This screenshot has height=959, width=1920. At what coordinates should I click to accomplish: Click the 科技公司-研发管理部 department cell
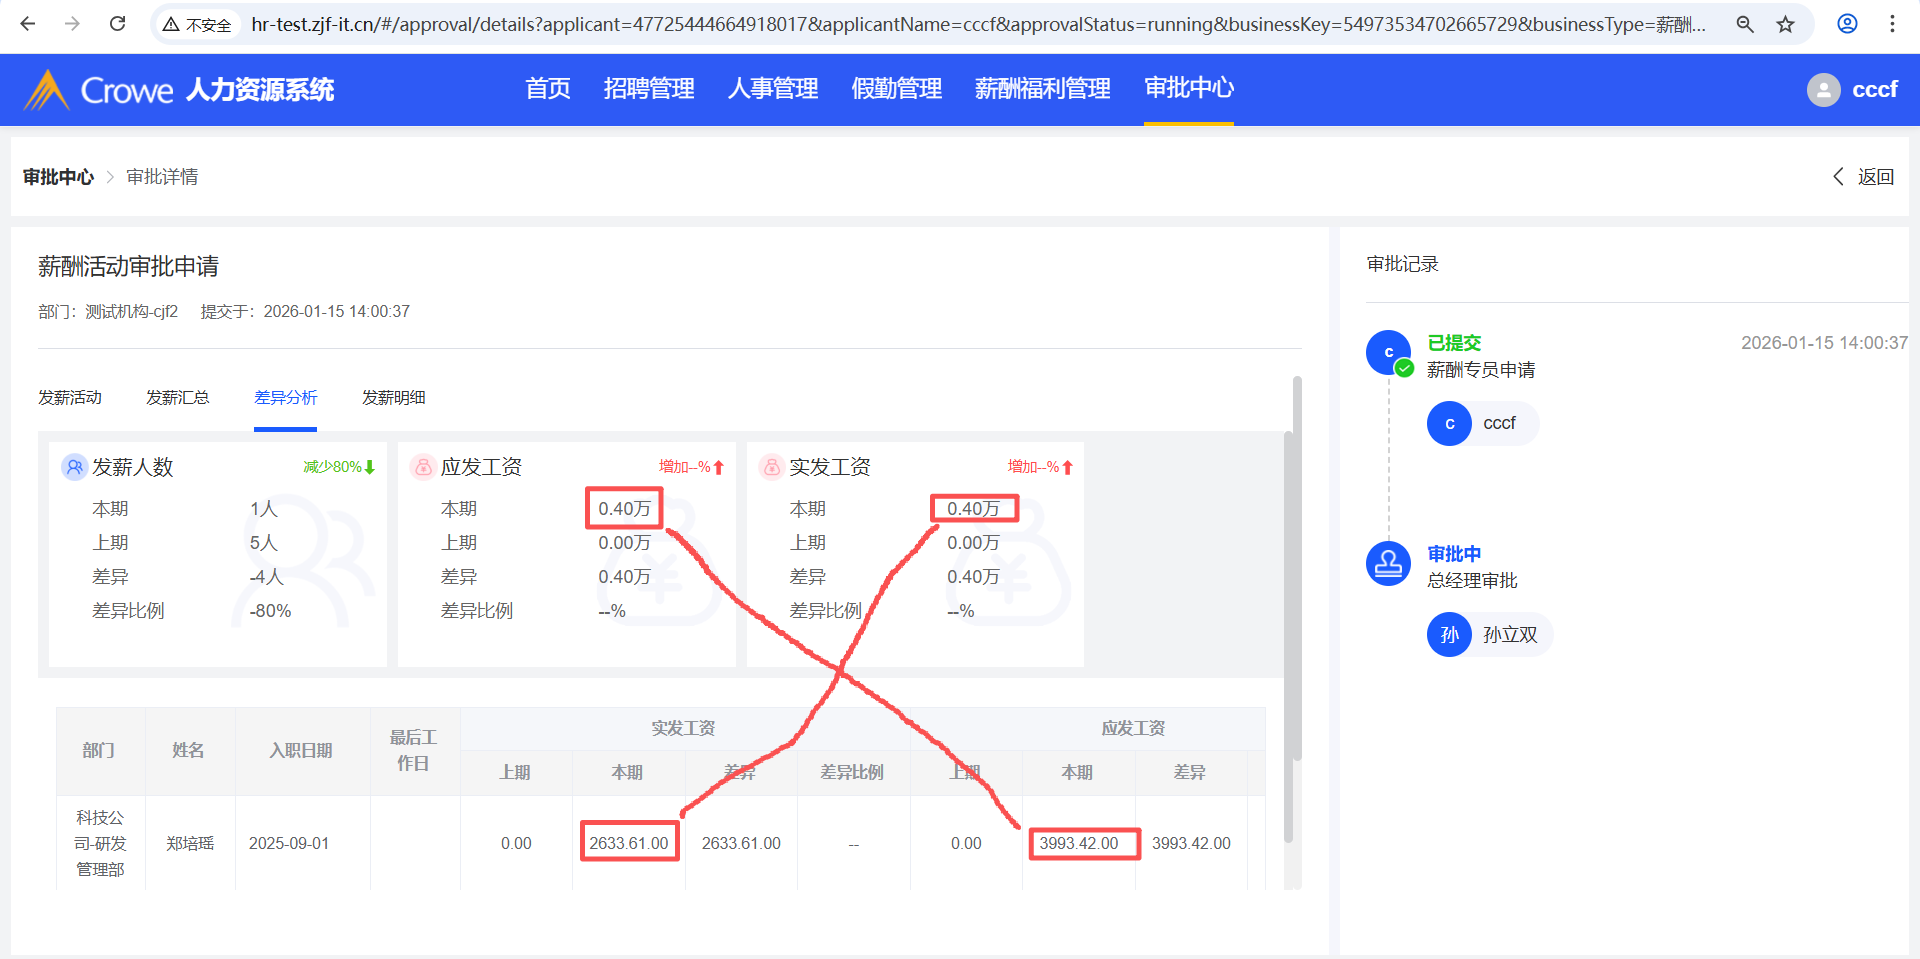100,844
